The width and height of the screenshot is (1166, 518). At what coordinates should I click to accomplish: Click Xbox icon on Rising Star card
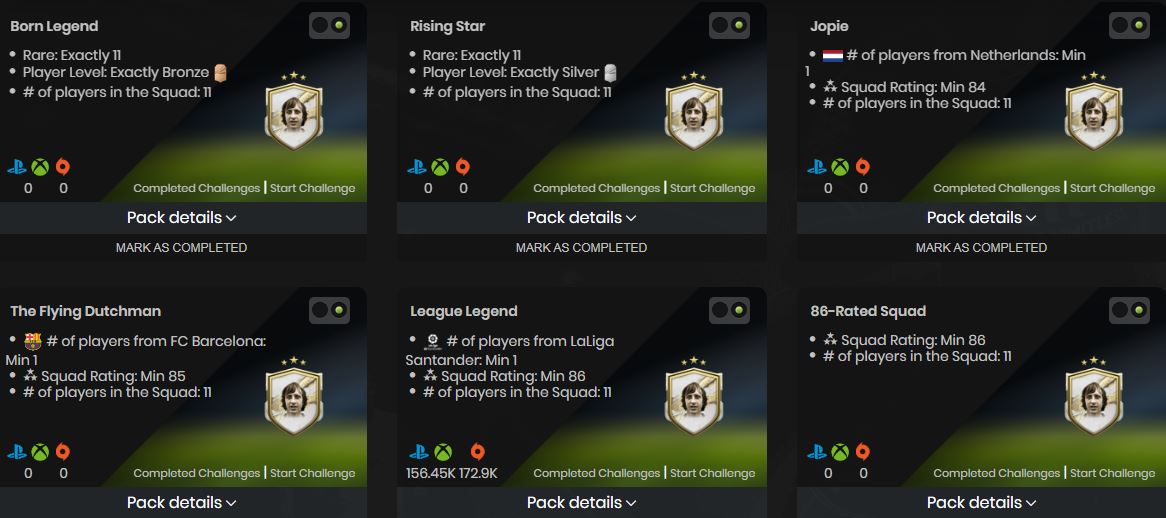click(x=440, y=167)
